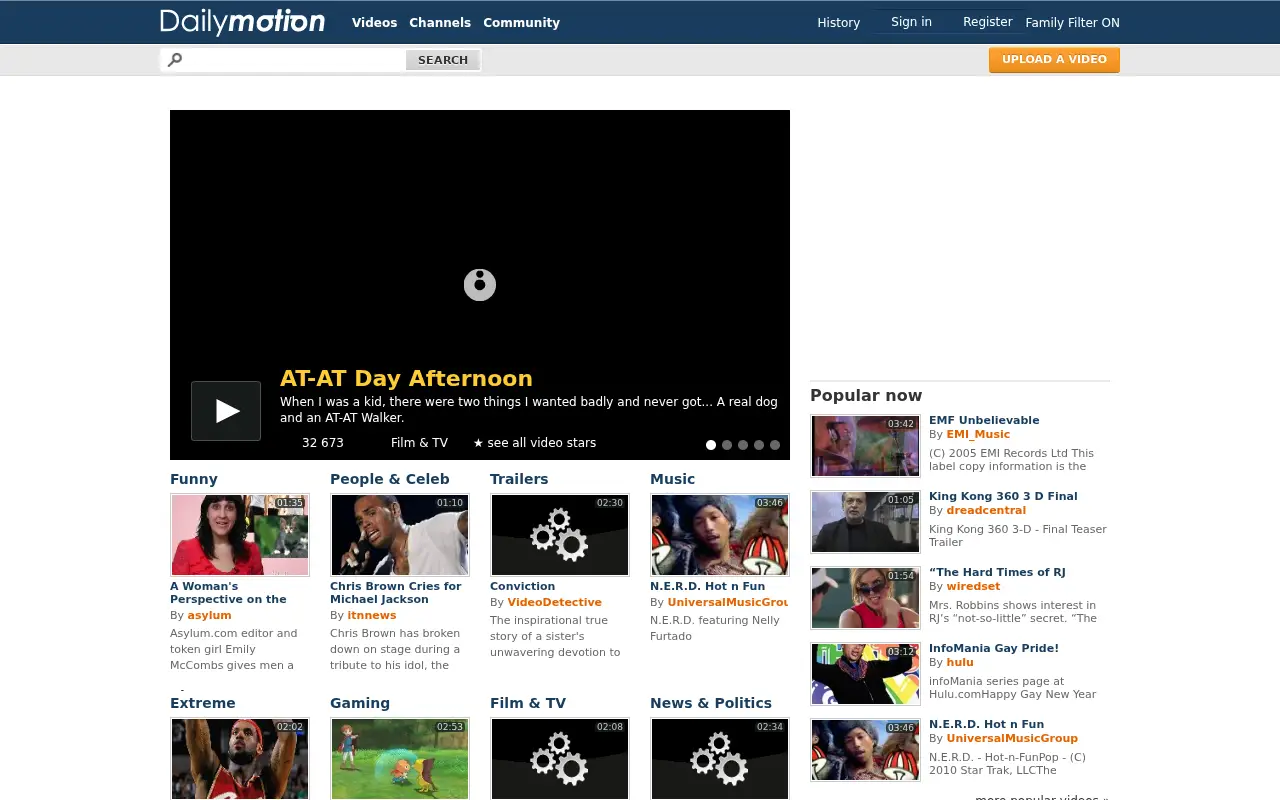The image size is (1280, 800).
Task: Visit uploader wiredset profile
Action: click(973, 587)
